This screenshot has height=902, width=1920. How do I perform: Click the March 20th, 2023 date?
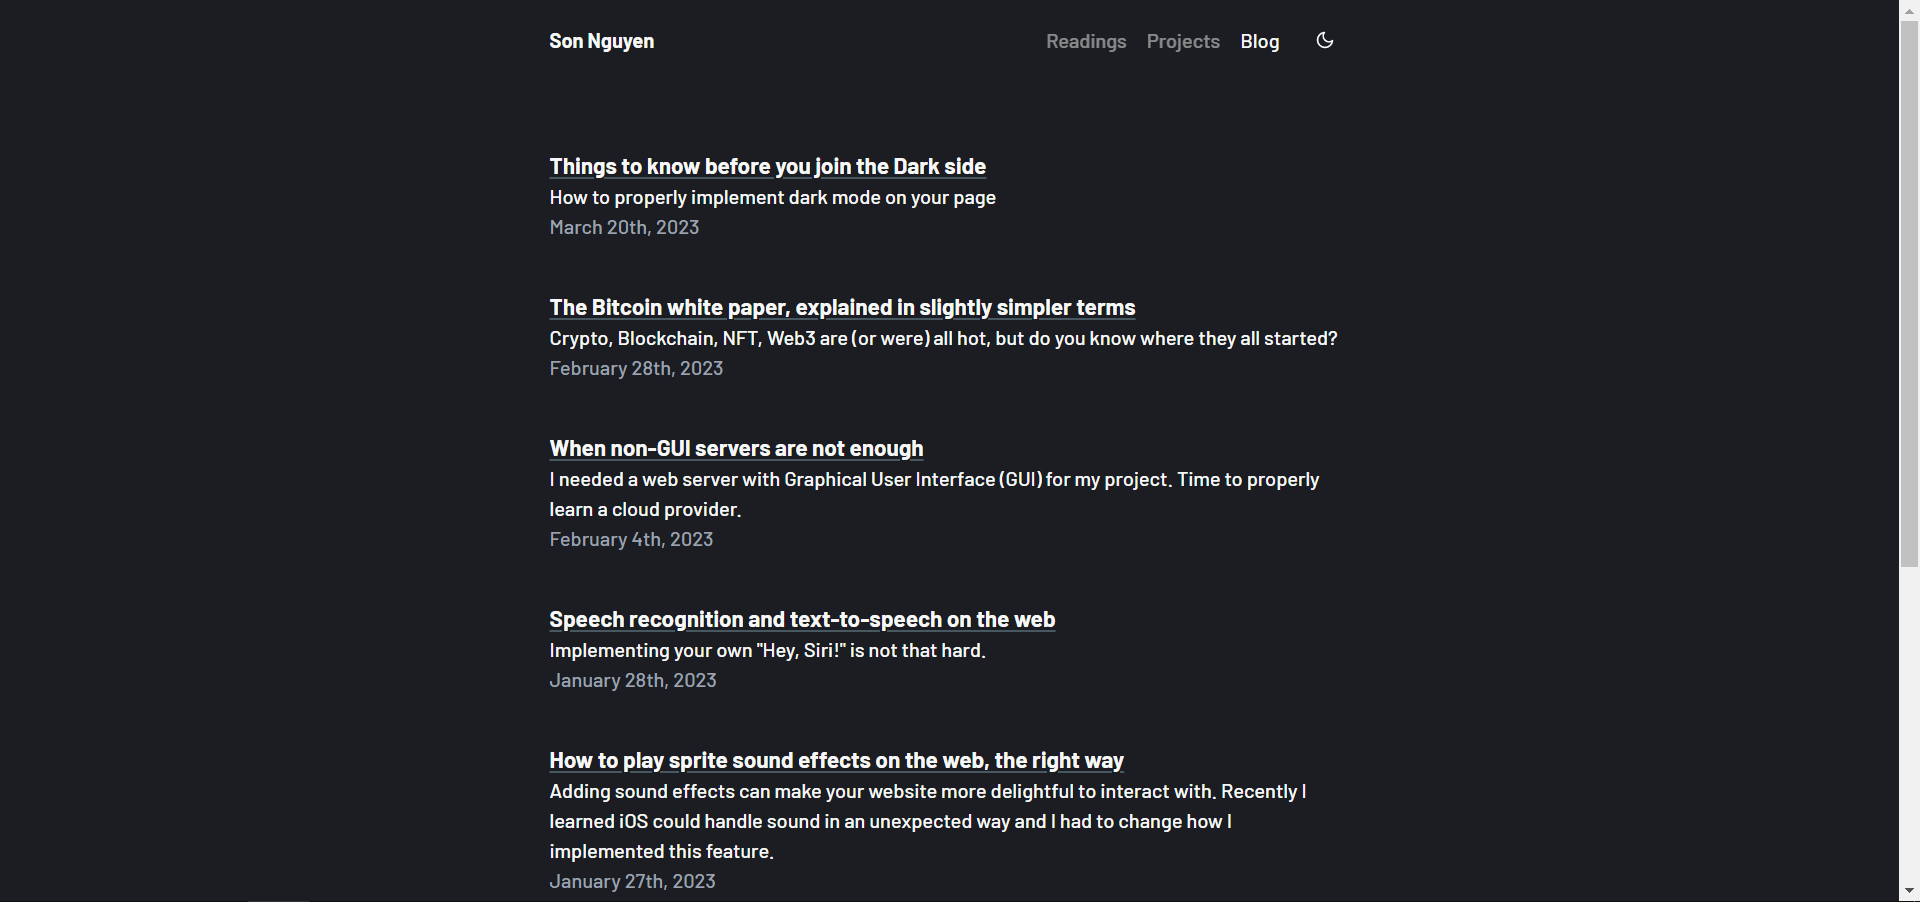tap(624, 228)
